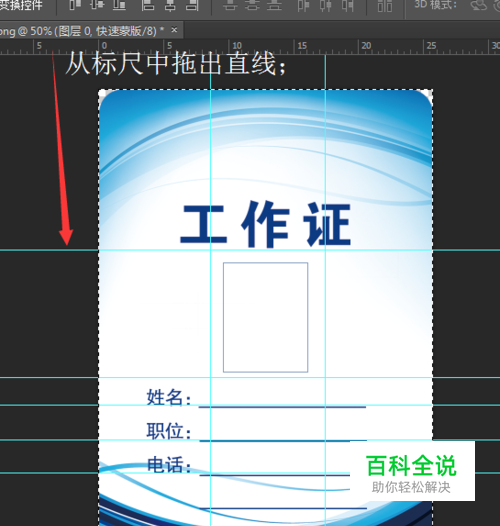
Task: Click the 25 mark on horizontal ruler
Action: coord(432,45)
